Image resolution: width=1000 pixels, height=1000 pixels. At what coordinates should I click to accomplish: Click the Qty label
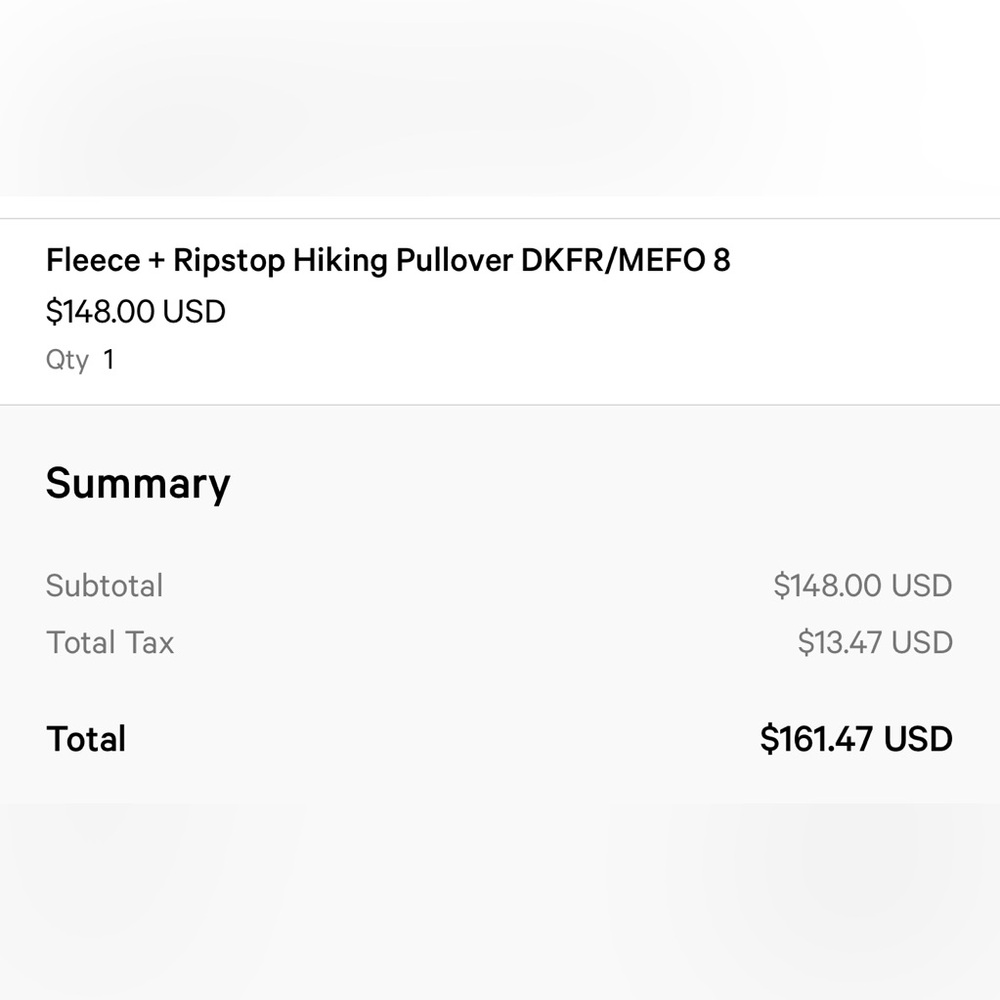click(x=67, y=360)
